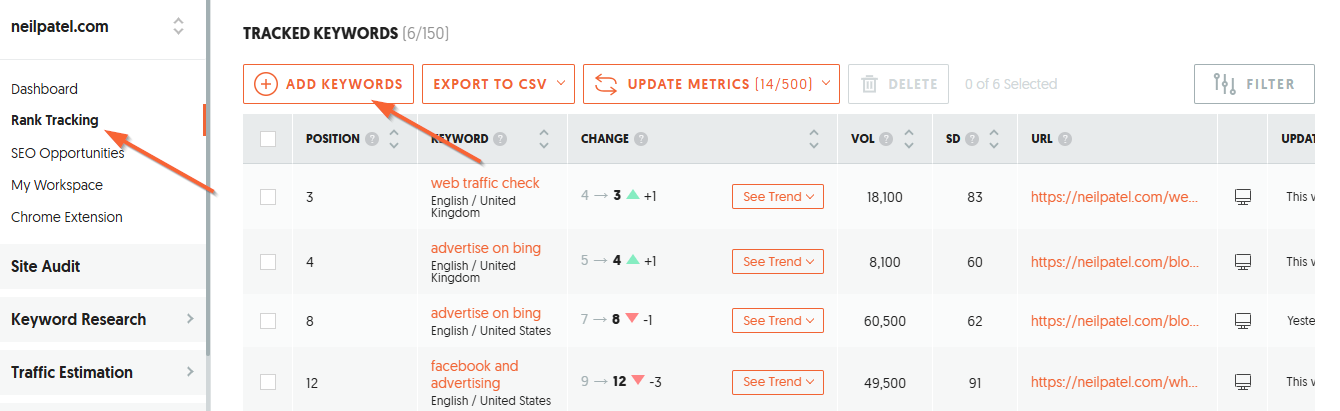Click the Add Keywords button

coord(328,84)
